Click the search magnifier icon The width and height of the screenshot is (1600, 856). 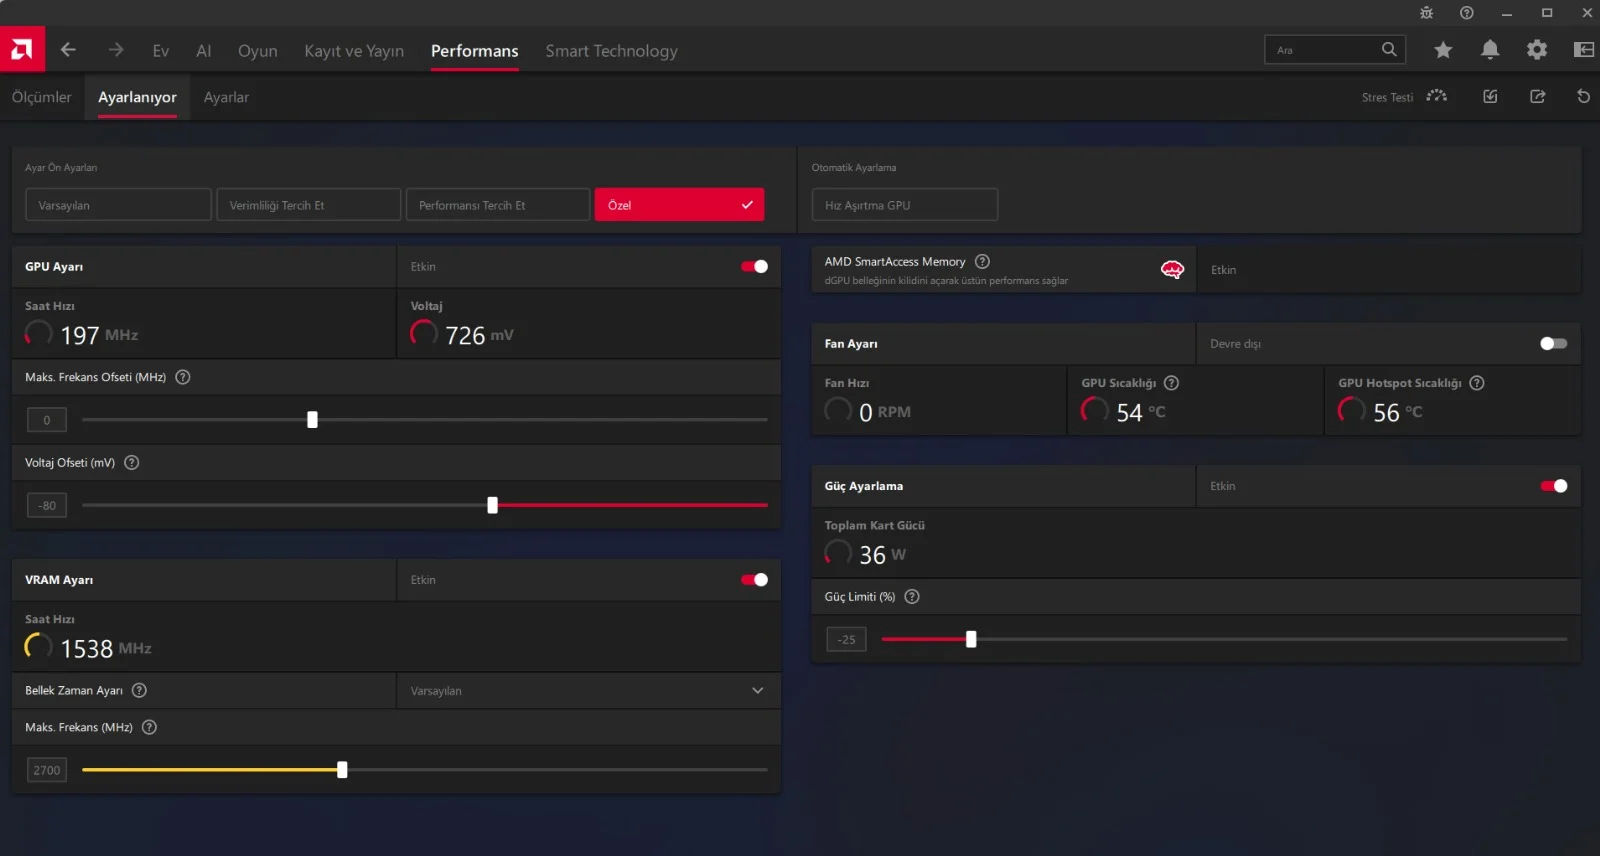coord(1389,49)
